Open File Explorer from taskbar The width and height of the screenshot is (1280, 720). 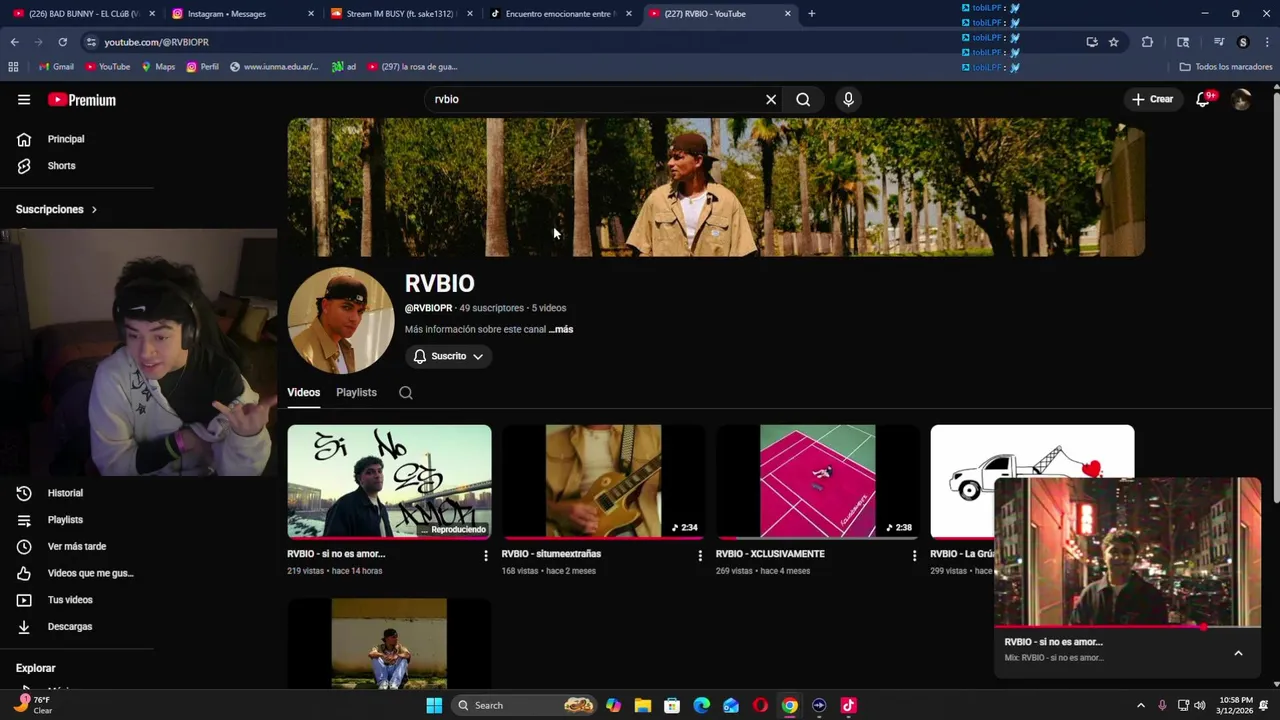(643, 705)
